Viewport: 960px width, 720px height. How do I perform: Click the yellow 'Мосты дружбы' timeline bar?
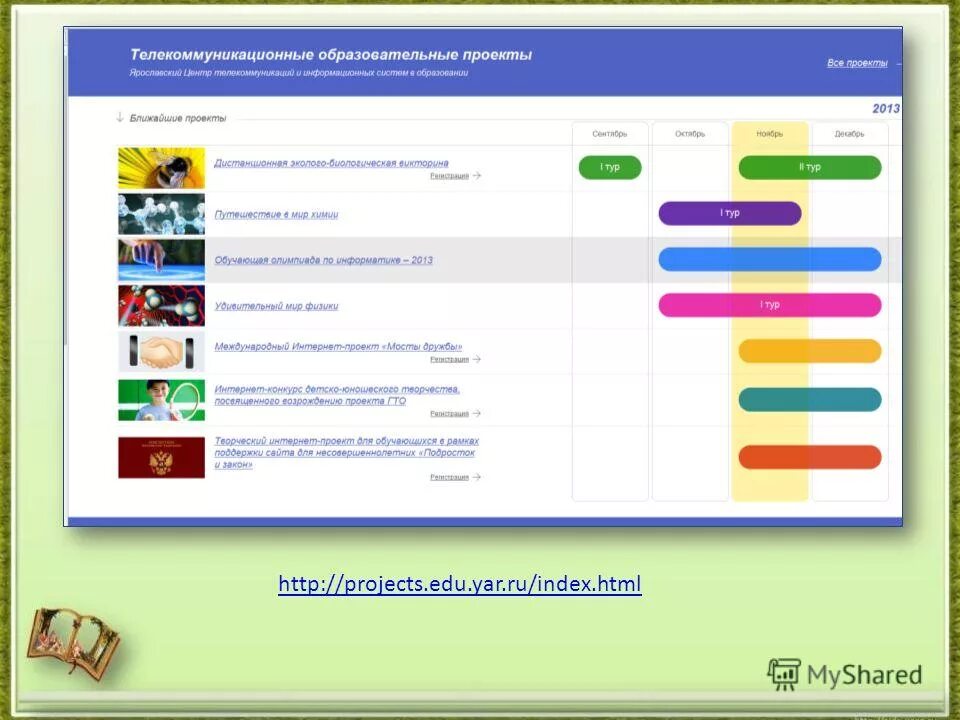(x=810, y=351)
